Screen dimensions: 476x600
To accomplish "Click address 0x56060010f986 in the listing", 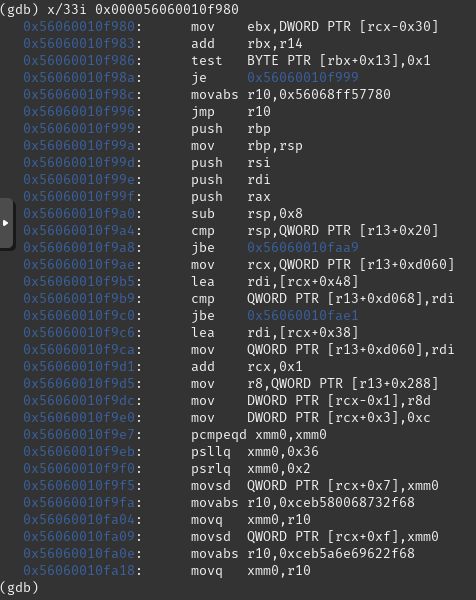I will pyautogui.click(x=79, y=60).
